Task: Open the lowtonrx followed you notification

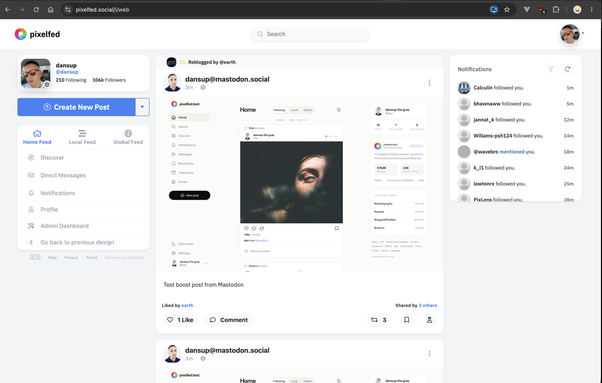Action: [516, 184]
